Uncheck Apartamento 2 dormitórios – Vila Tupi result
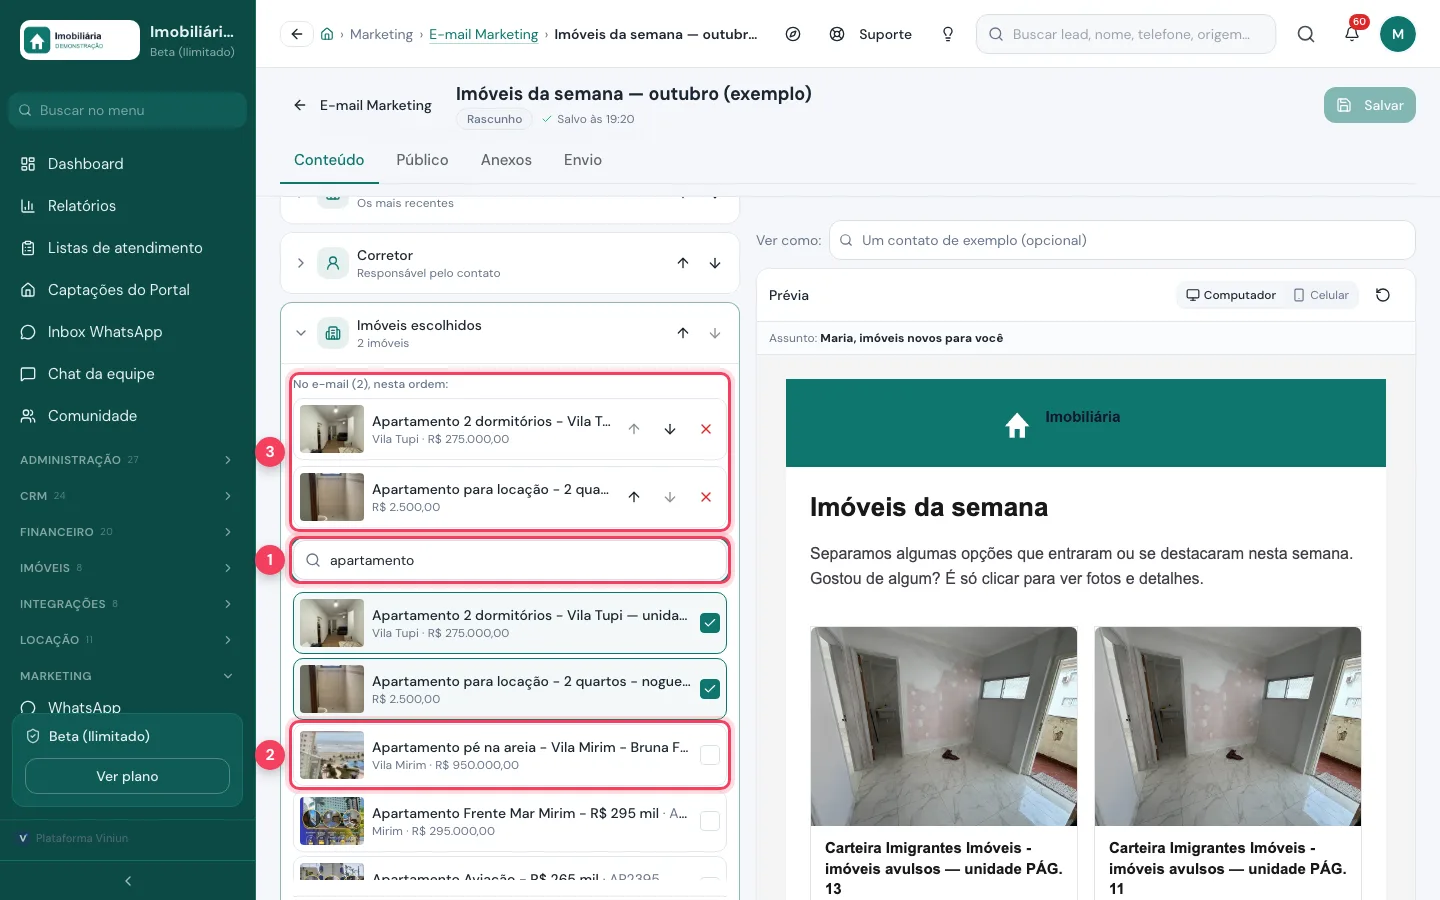 pos(710,623)
